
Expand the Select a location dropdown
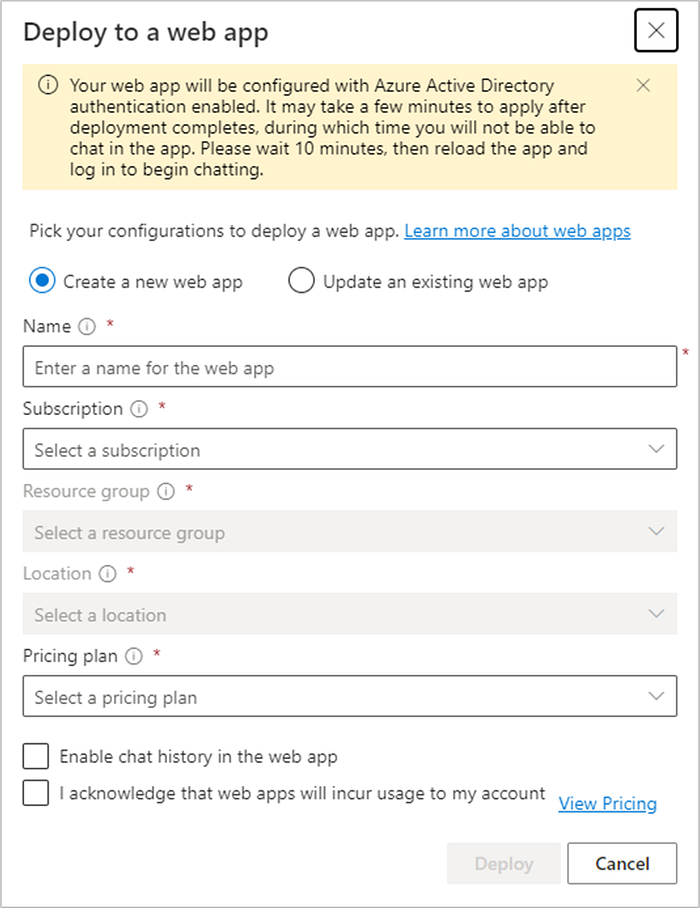350,613
